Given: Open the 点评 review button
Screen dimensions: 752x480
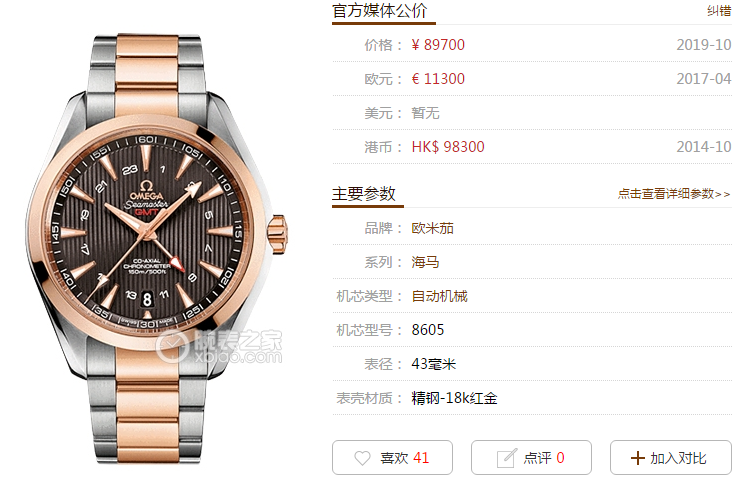Looking at the screenshot, I should (531, 457).
